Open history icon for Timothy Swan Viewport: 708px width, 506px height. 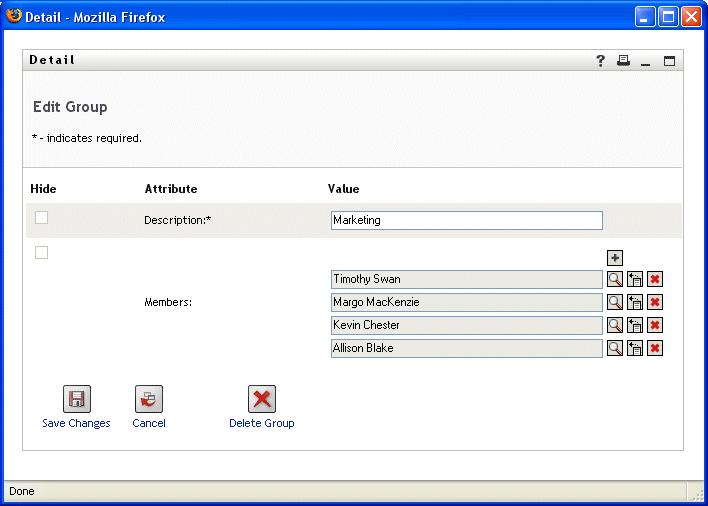click(635, 279)
